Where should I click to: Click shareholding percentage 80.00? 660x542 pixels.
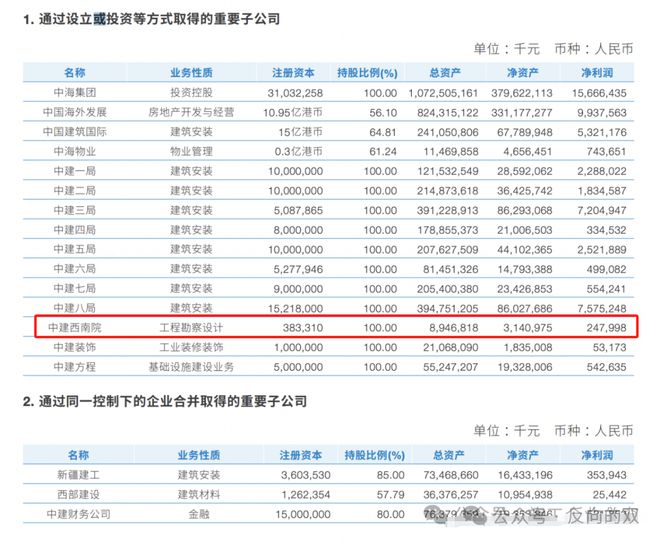click(x=391, y=514)
